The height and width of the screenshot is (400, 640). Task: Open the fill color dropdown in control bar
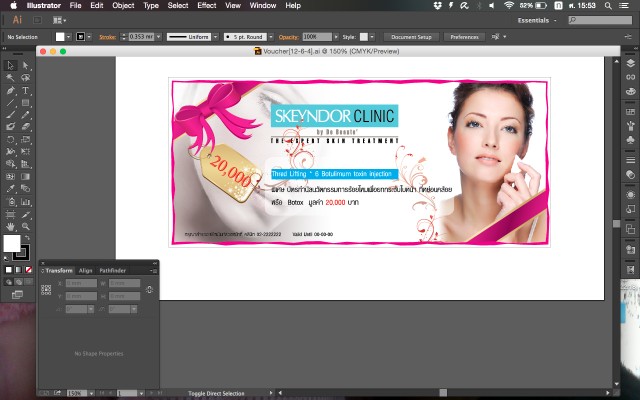click(69, 37)
